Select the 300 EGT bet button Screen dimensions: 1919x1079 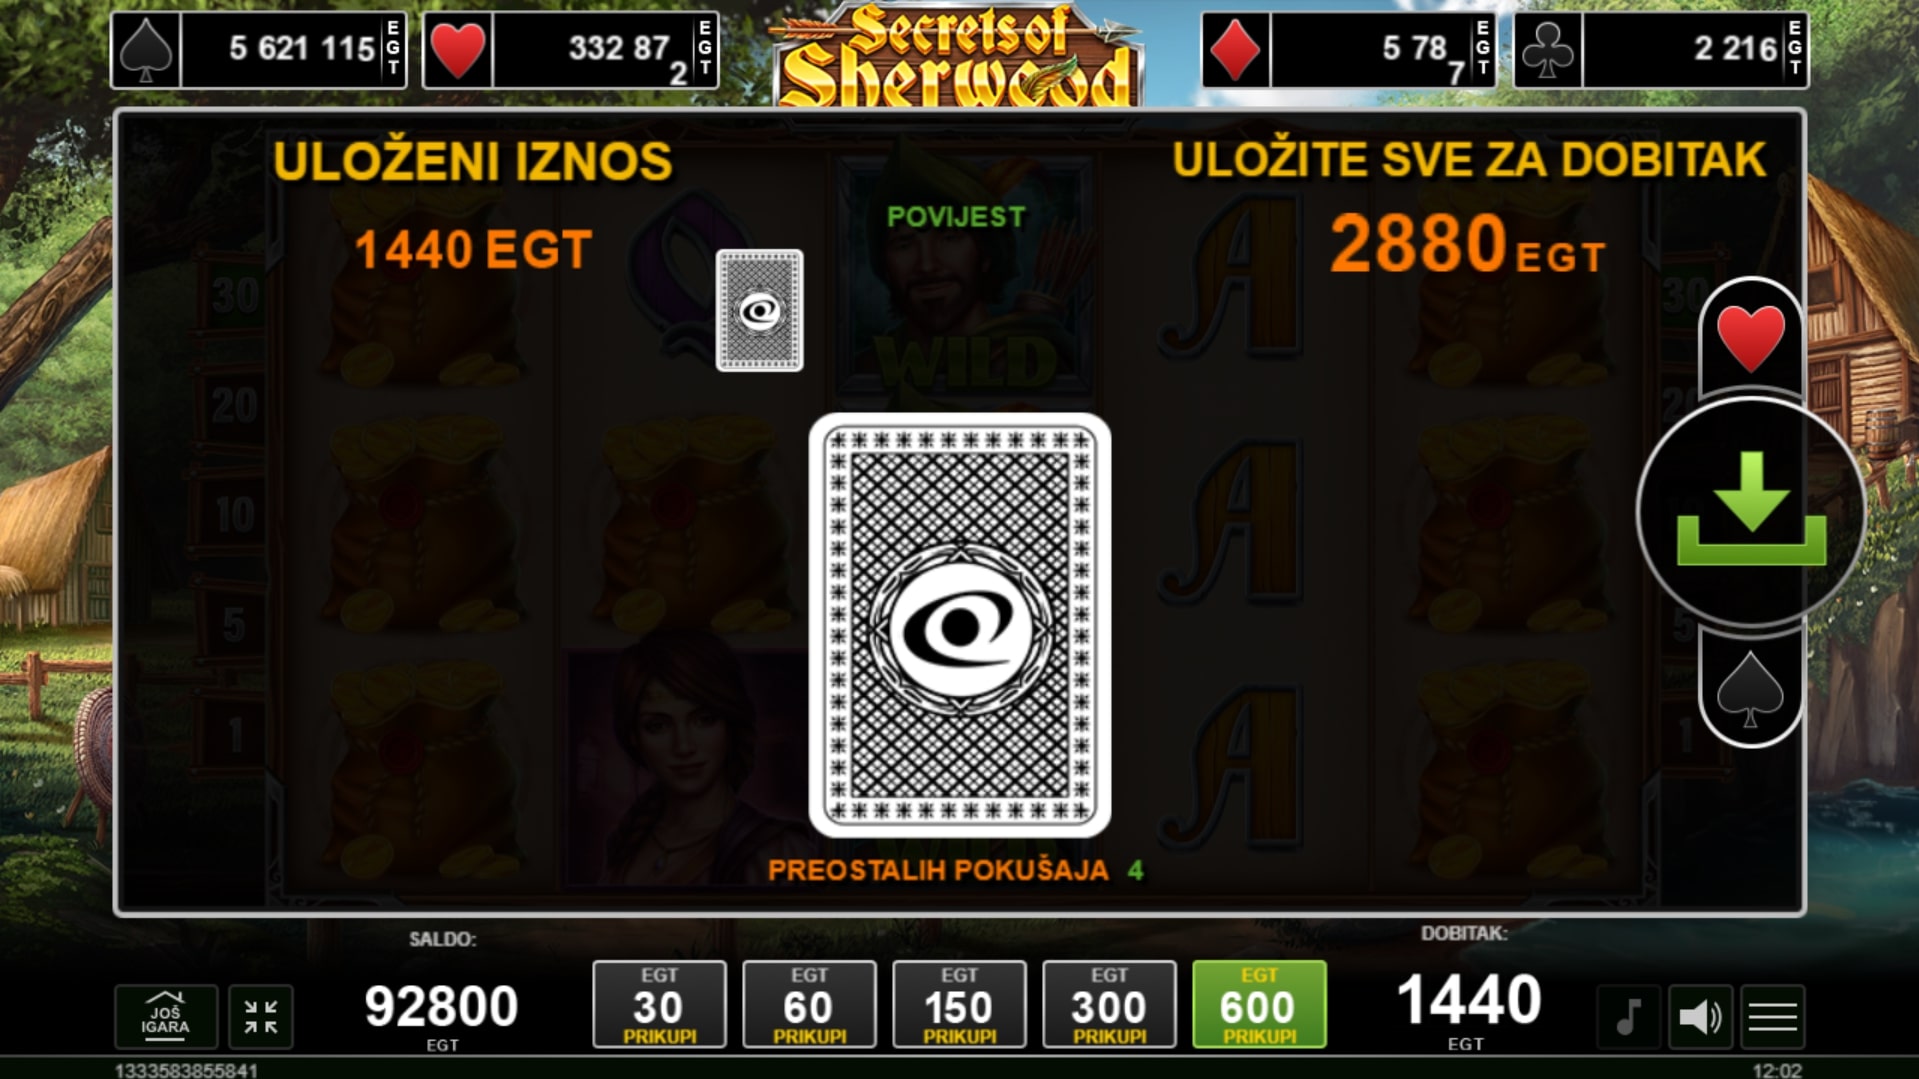point(1109,1004)
